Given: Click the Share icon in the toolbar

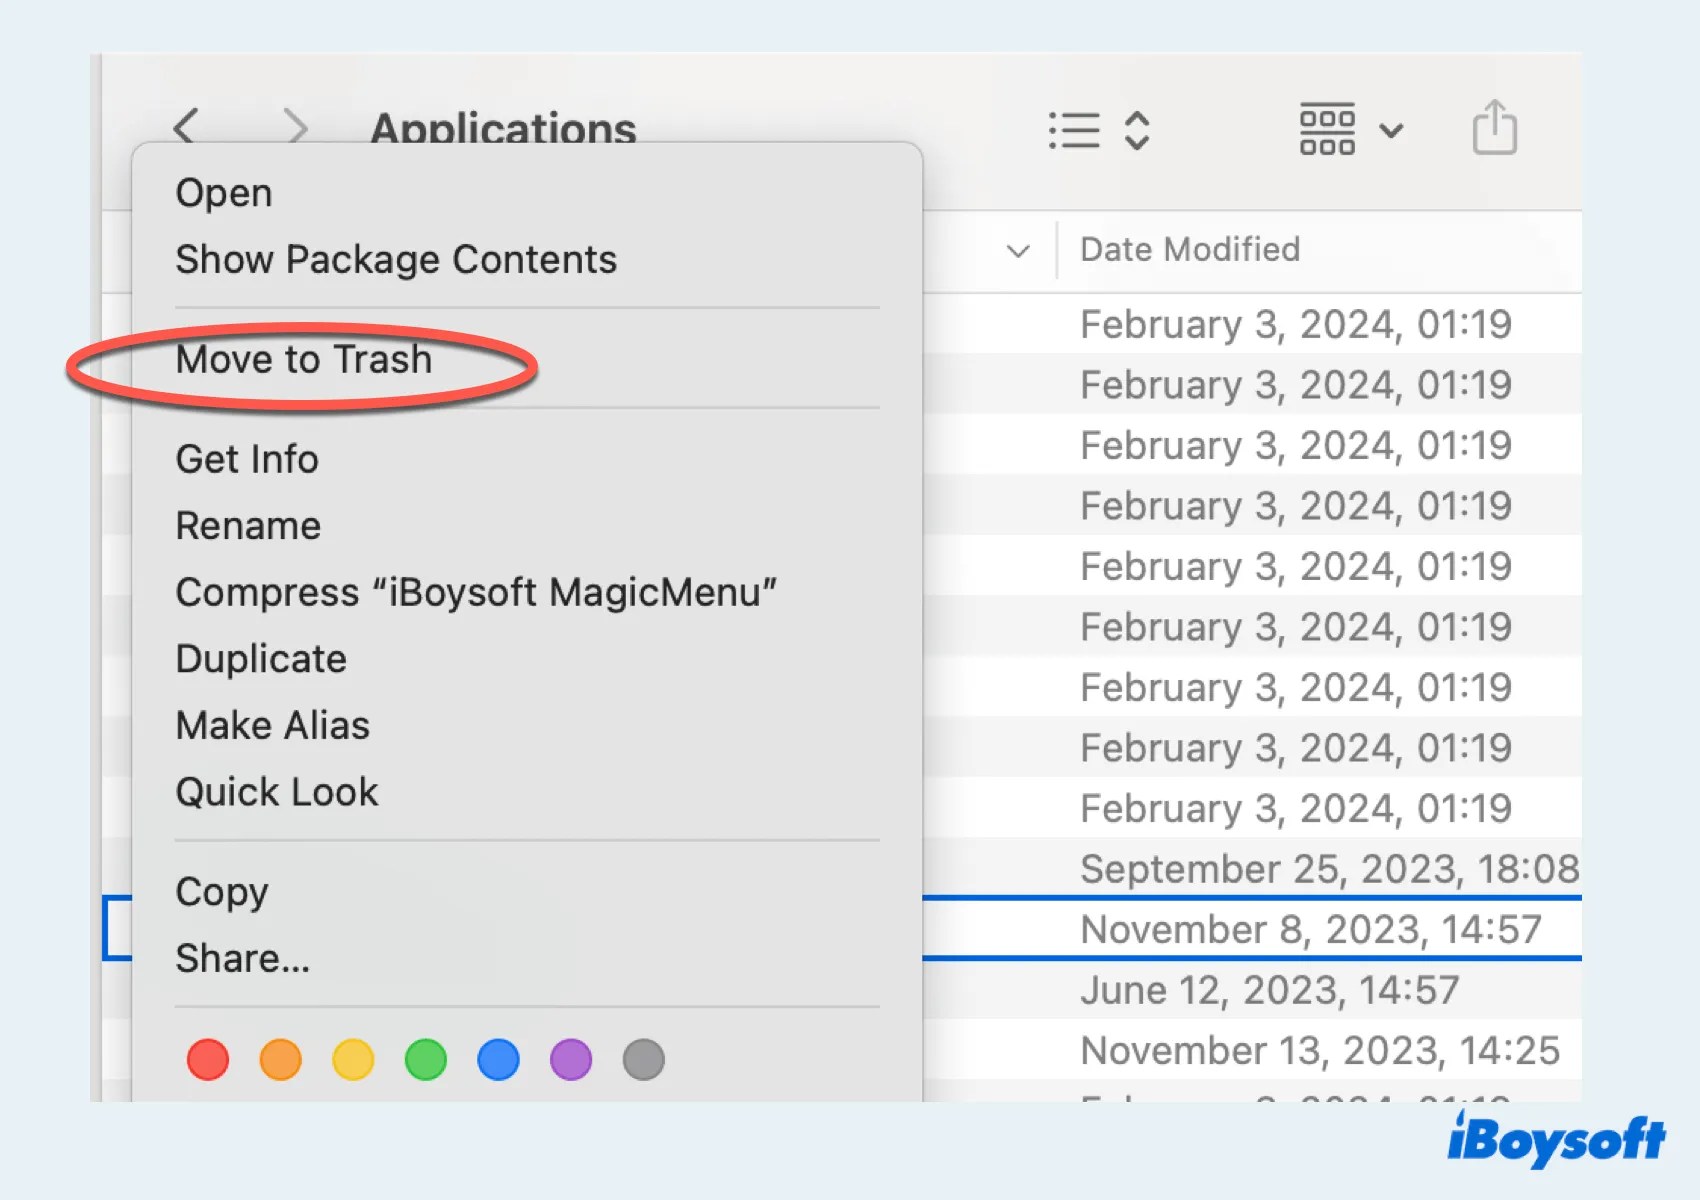Looking at the screenshot, I should 1494,127.
